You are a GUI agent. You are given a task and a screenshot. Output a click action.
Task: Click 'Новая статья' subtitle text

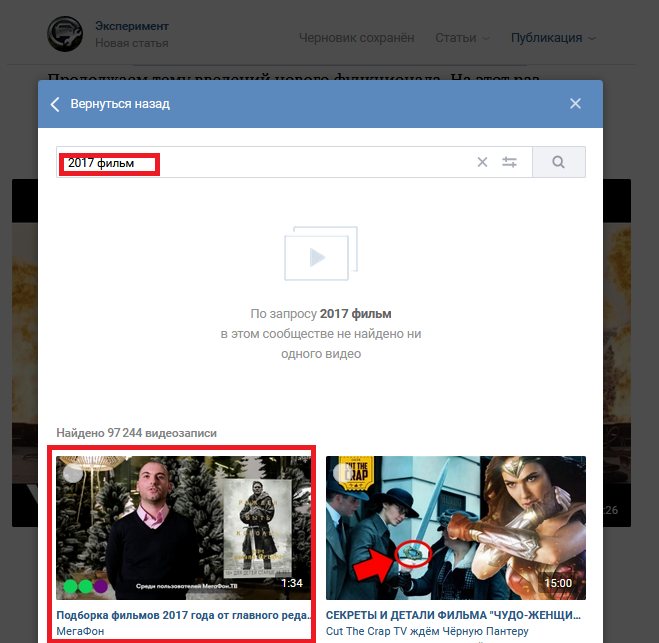(132, 43)
